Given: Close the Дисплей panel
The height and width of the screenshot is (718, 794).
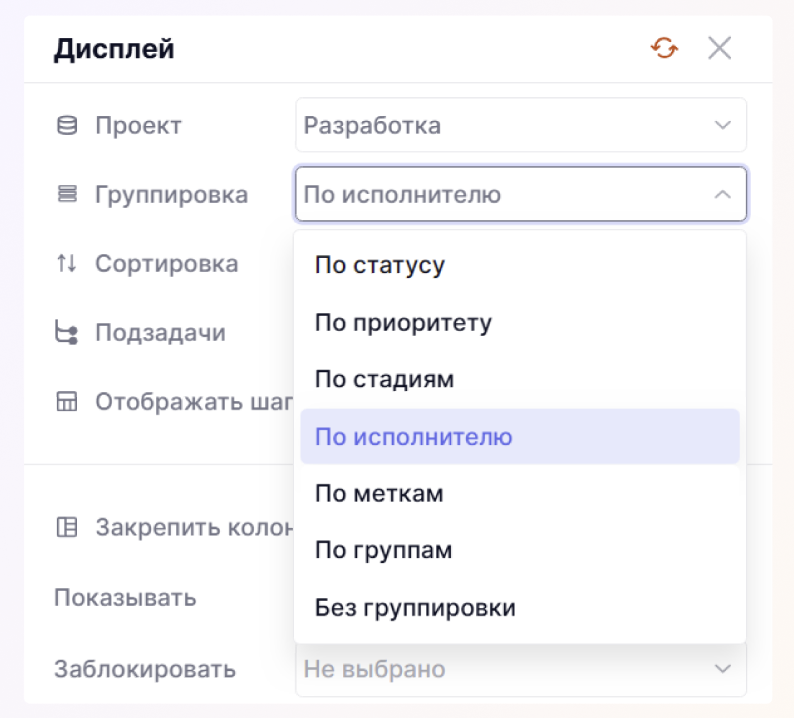Looking at the screenshot, I should pos(720,48).
